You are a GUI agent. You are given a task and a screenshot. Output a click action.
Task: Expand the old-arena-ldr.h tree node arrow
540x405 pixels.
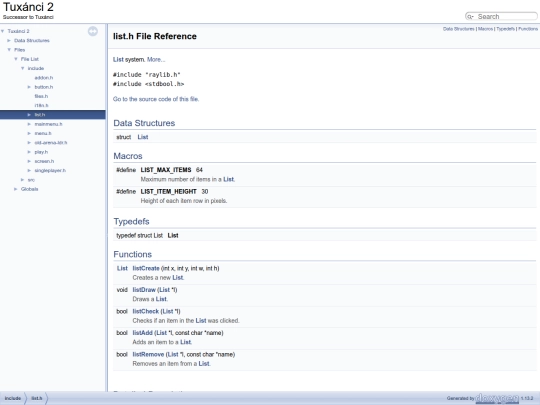click(x=29, y=143)
